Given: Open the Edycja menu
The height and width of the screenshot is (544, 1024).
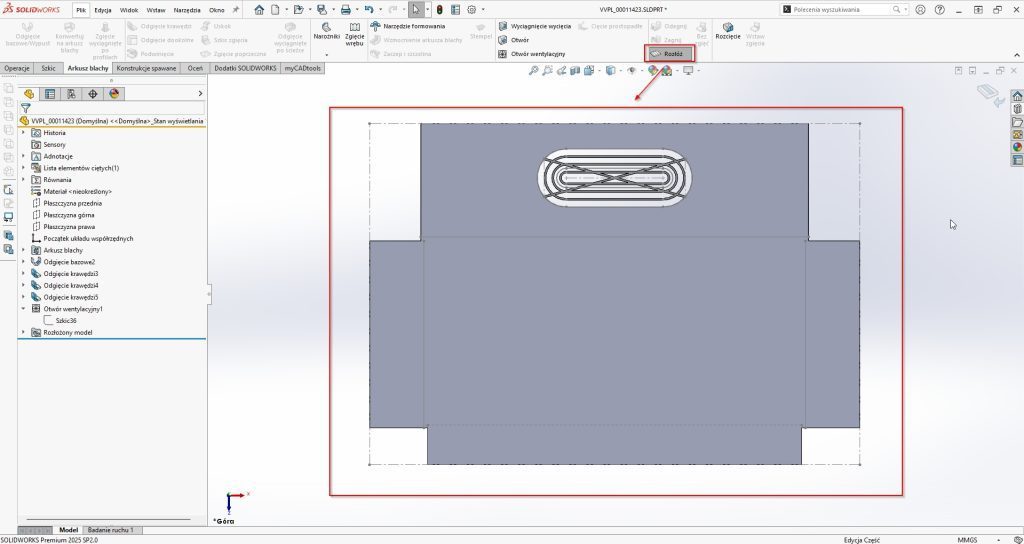Looking at the screenshot, I should click(x=103, y=10).
